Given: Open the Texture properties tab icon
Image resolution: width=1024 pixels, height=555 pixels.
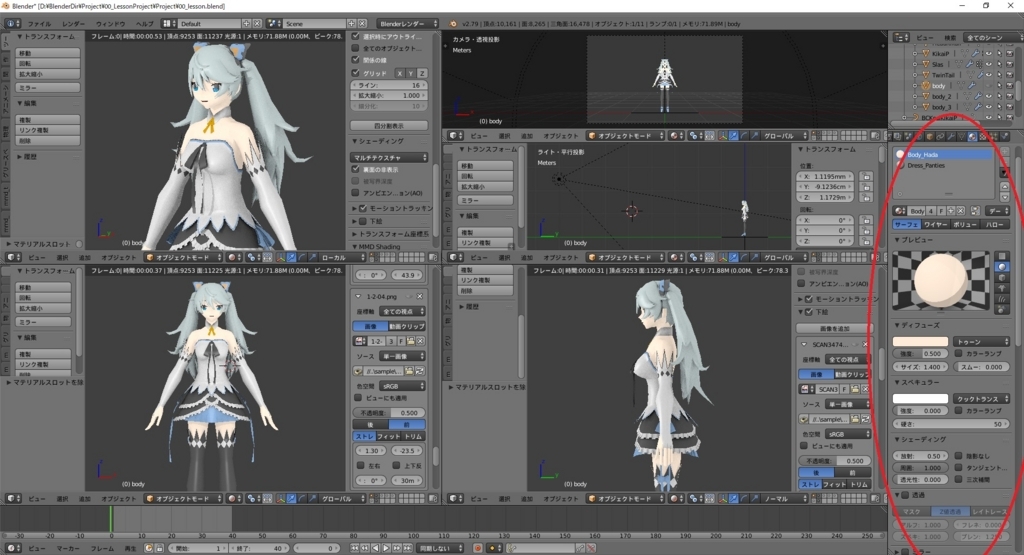Looking at the screenshot, I should (983, 136).
